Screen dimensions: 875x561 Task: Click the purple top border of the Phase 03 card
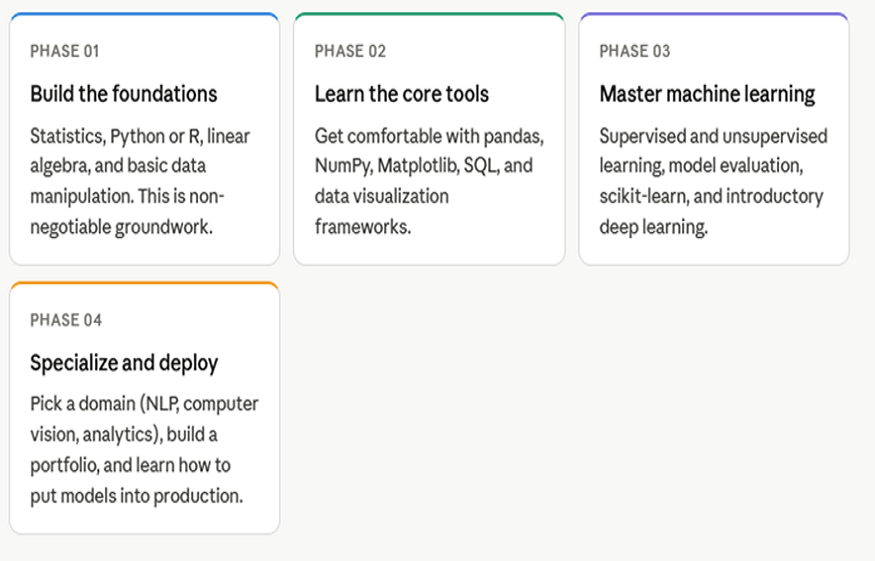click(x=714, y=15)
